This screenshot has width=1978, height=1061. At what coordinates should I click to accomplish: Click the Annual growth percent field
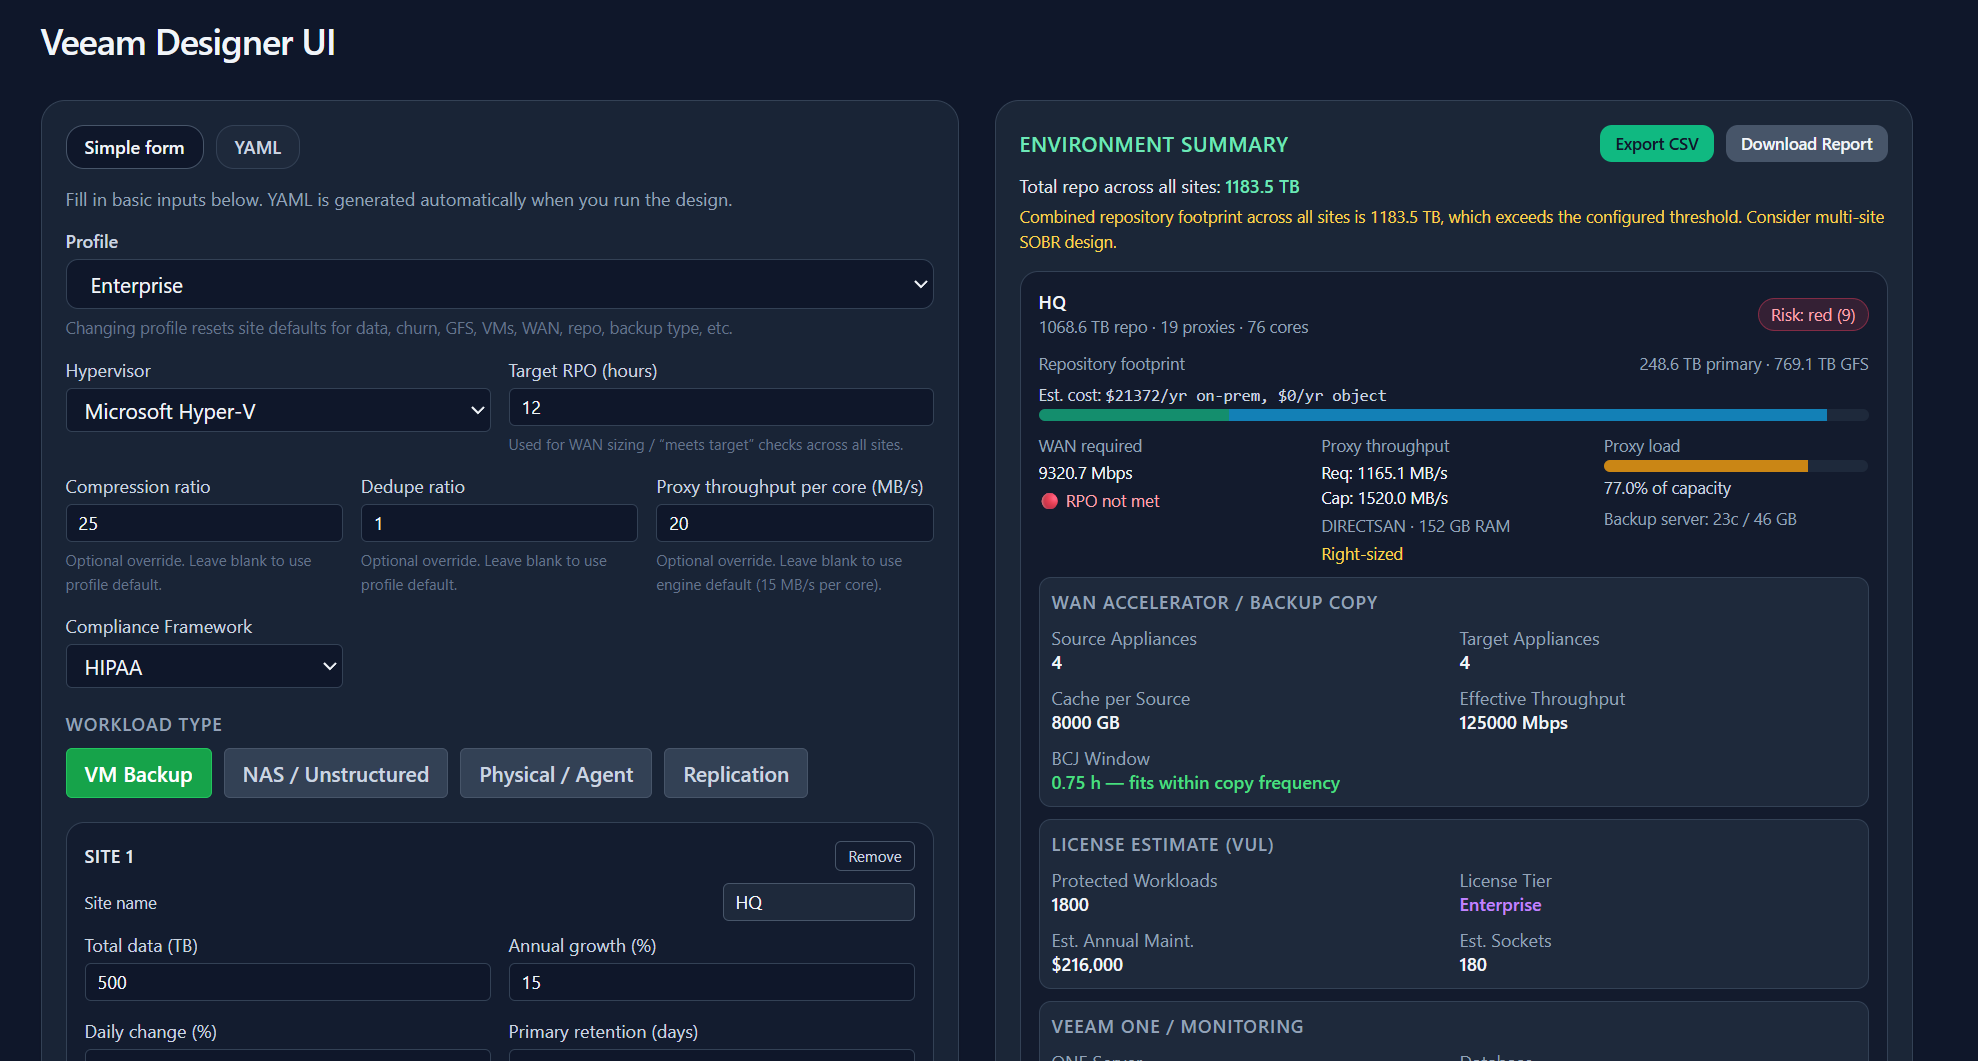(711, 982)
